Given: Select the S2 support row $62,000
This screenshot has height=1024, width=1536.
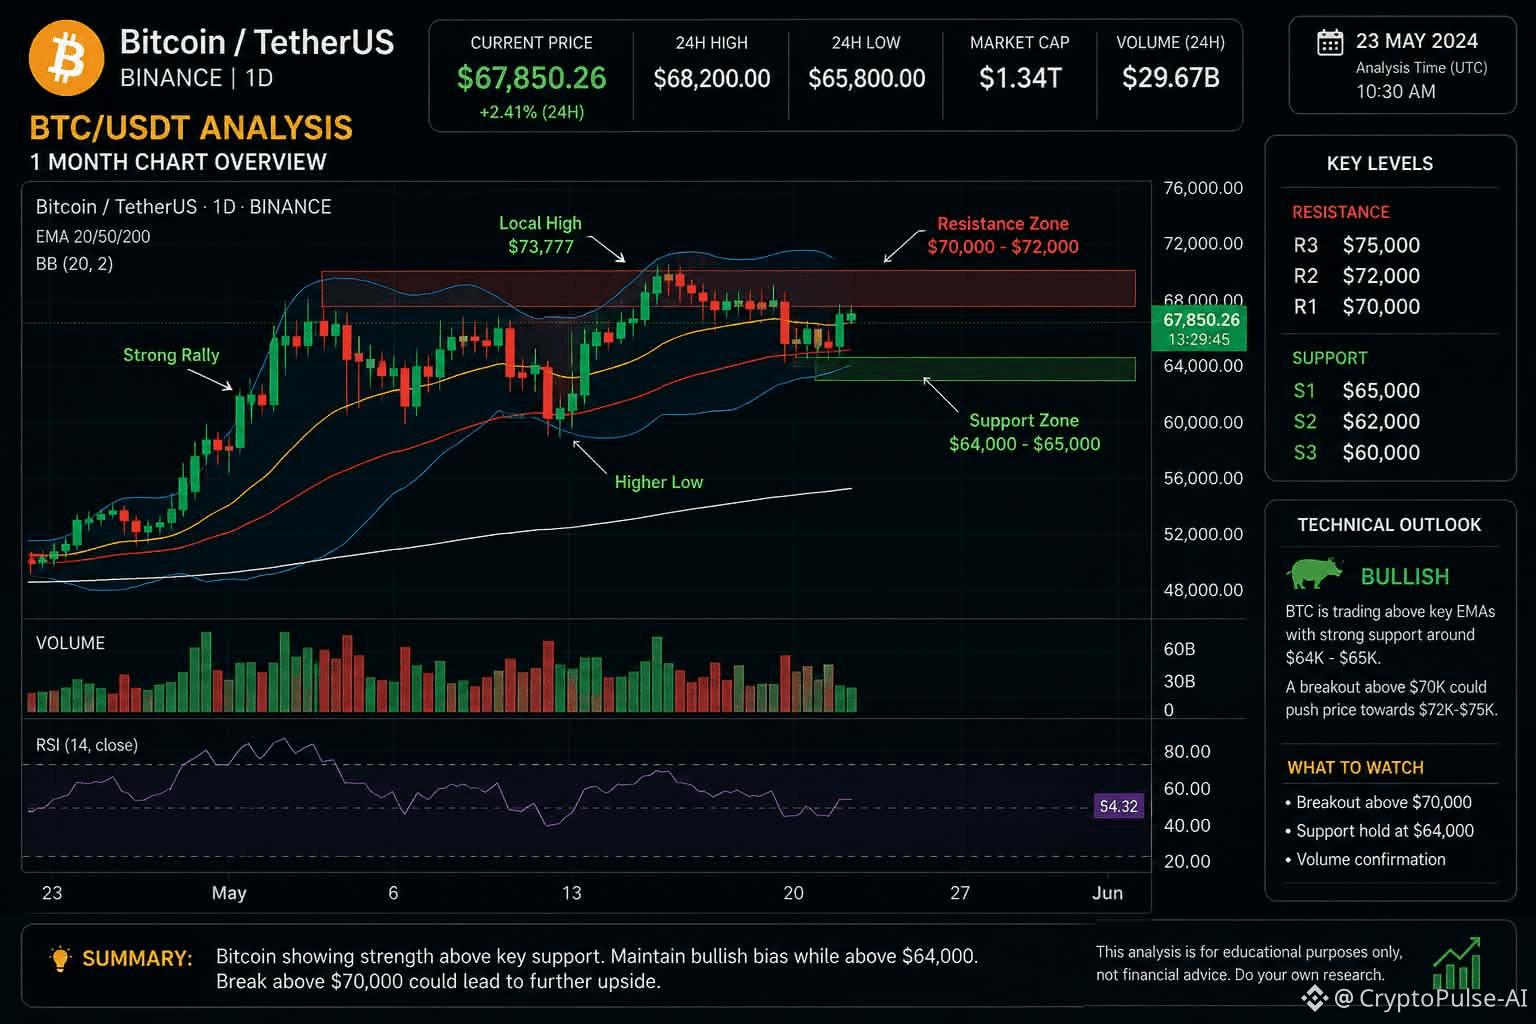Looking at the screenshot, I should point(1357,422).
